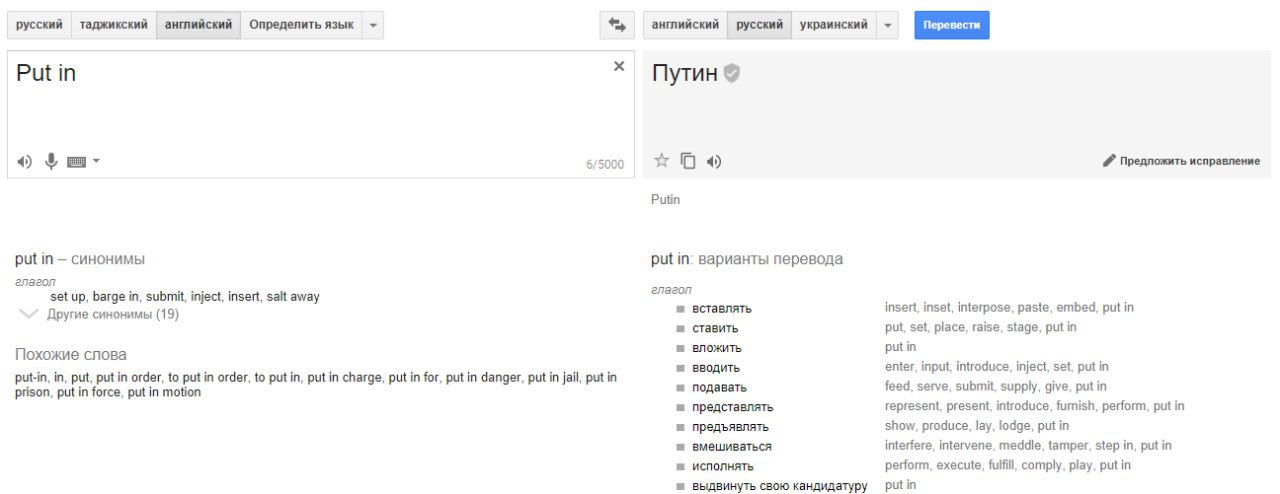
Task: Select английский as target language
Action: pyautogui.click(x=685, y=25)
